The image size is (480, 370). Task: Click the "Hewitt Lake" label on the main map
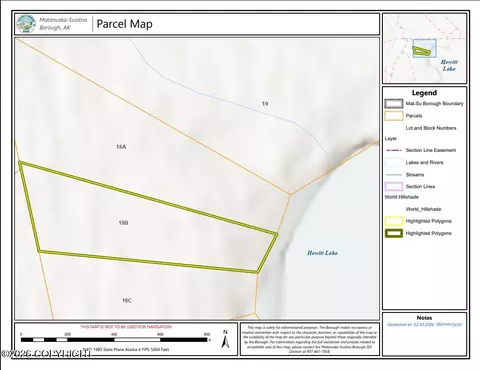point(322,253)
